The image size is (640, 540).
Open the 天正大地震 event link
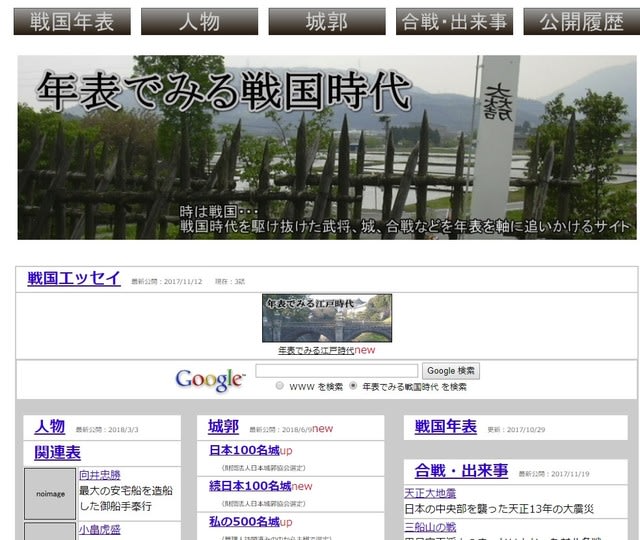tap(430, 493)
